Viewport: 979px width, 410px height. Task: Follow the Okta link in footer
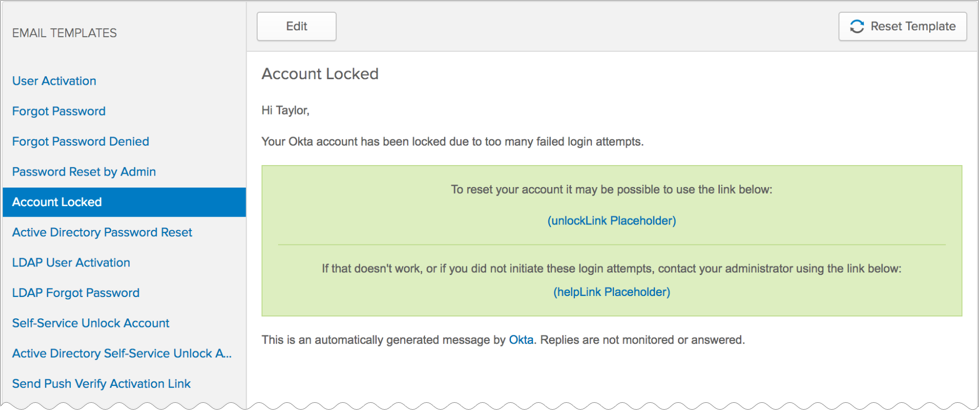click(x=521, y=341)
